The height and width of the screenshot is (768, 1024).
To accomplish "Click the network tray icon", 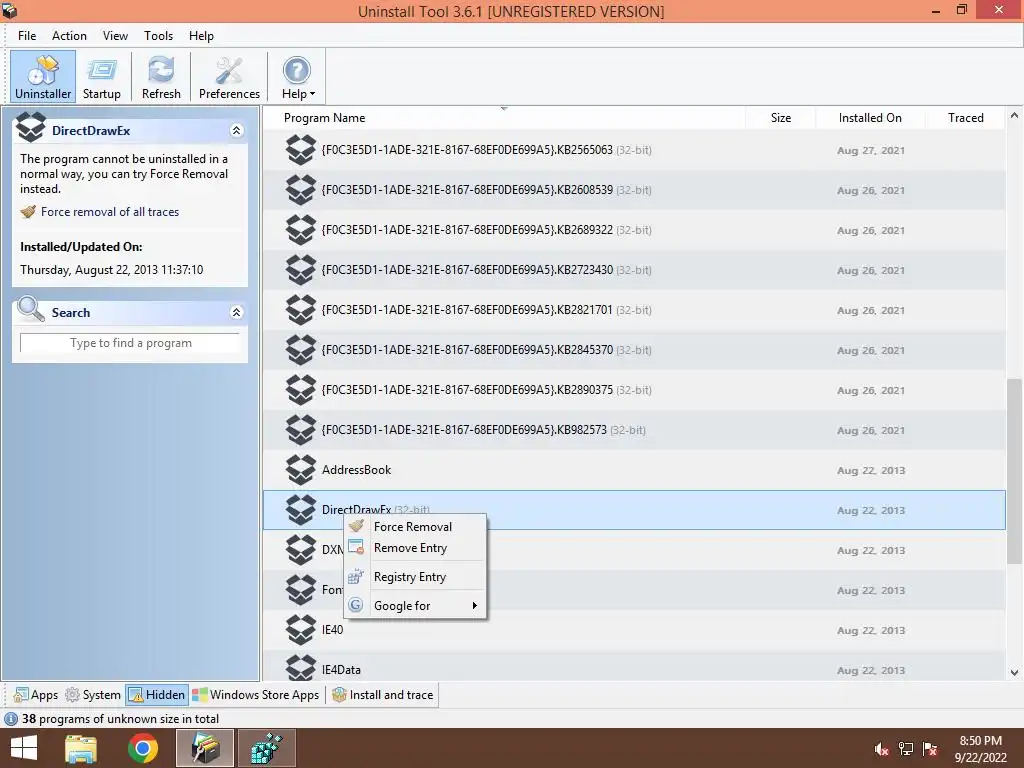I will click(x=906, y=749).
